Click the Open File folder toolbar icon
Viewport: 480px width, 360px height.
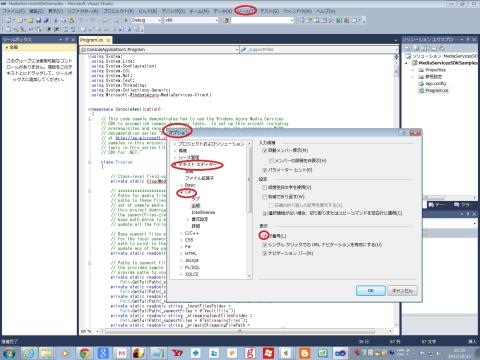[x=30, y=20]
